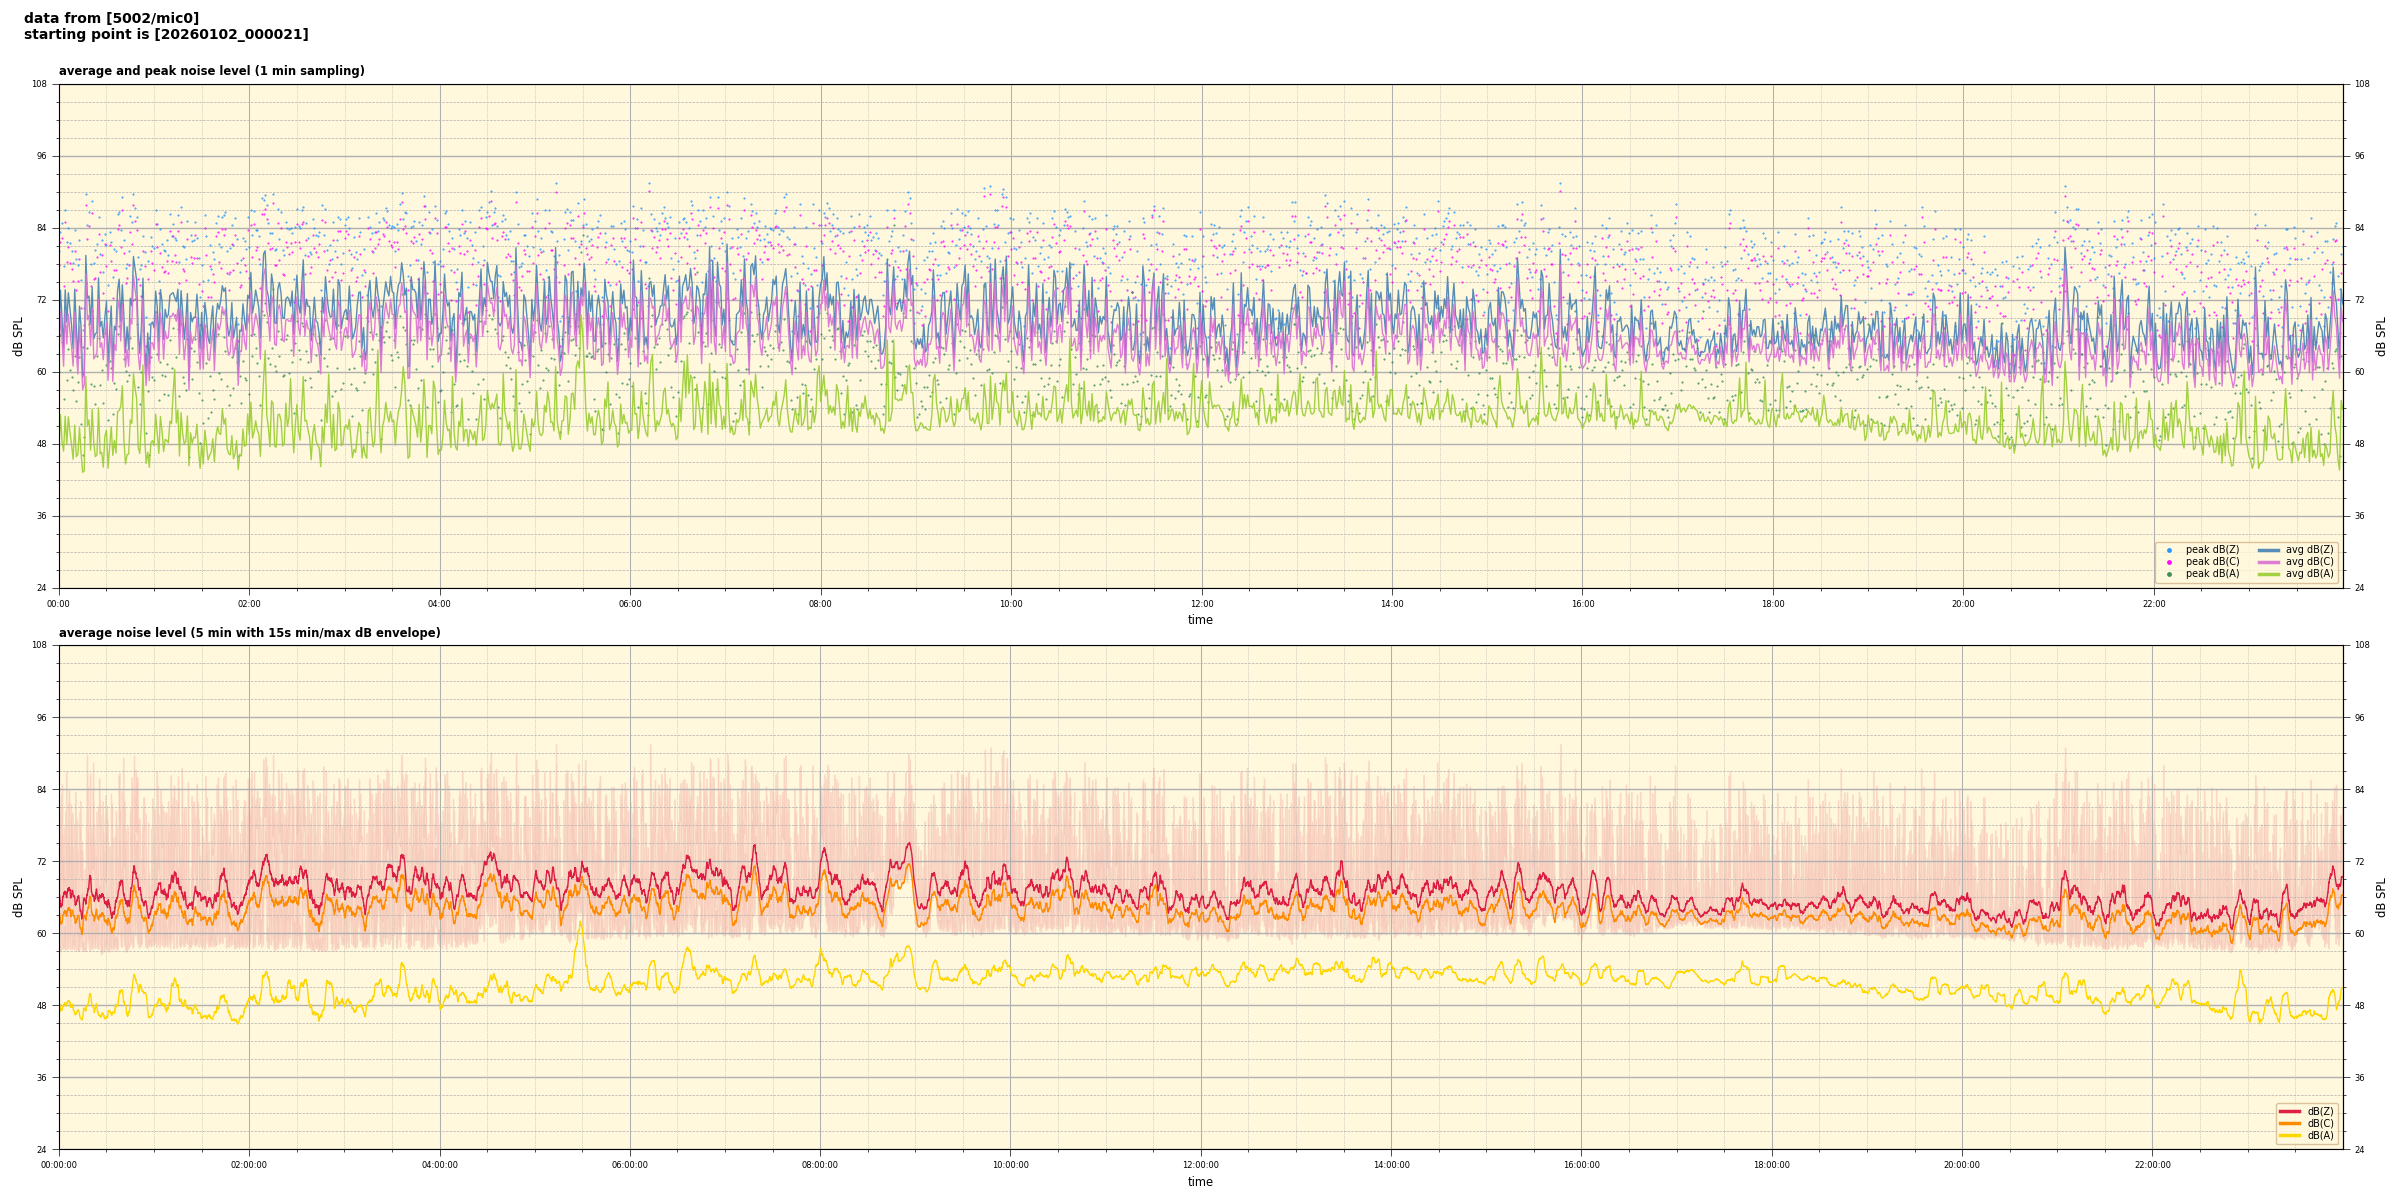Click the 22:00 tick label on upper chart

2153,604
